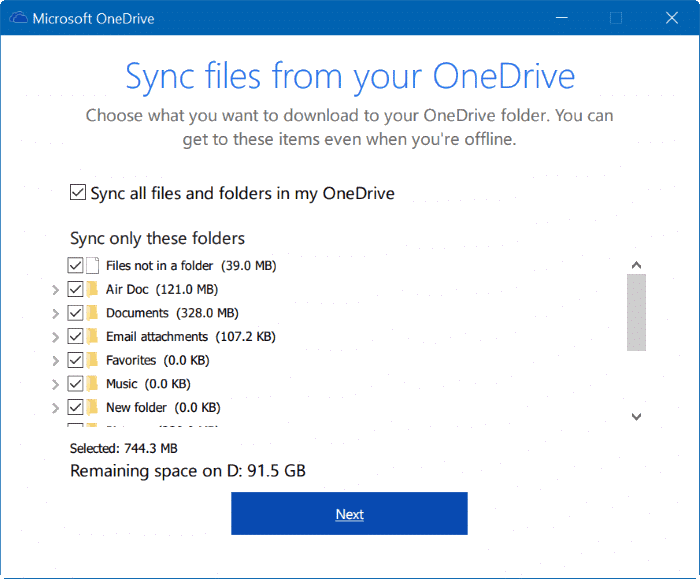
Task: Toggle the New folder checkbox
Action: point(75,407)
